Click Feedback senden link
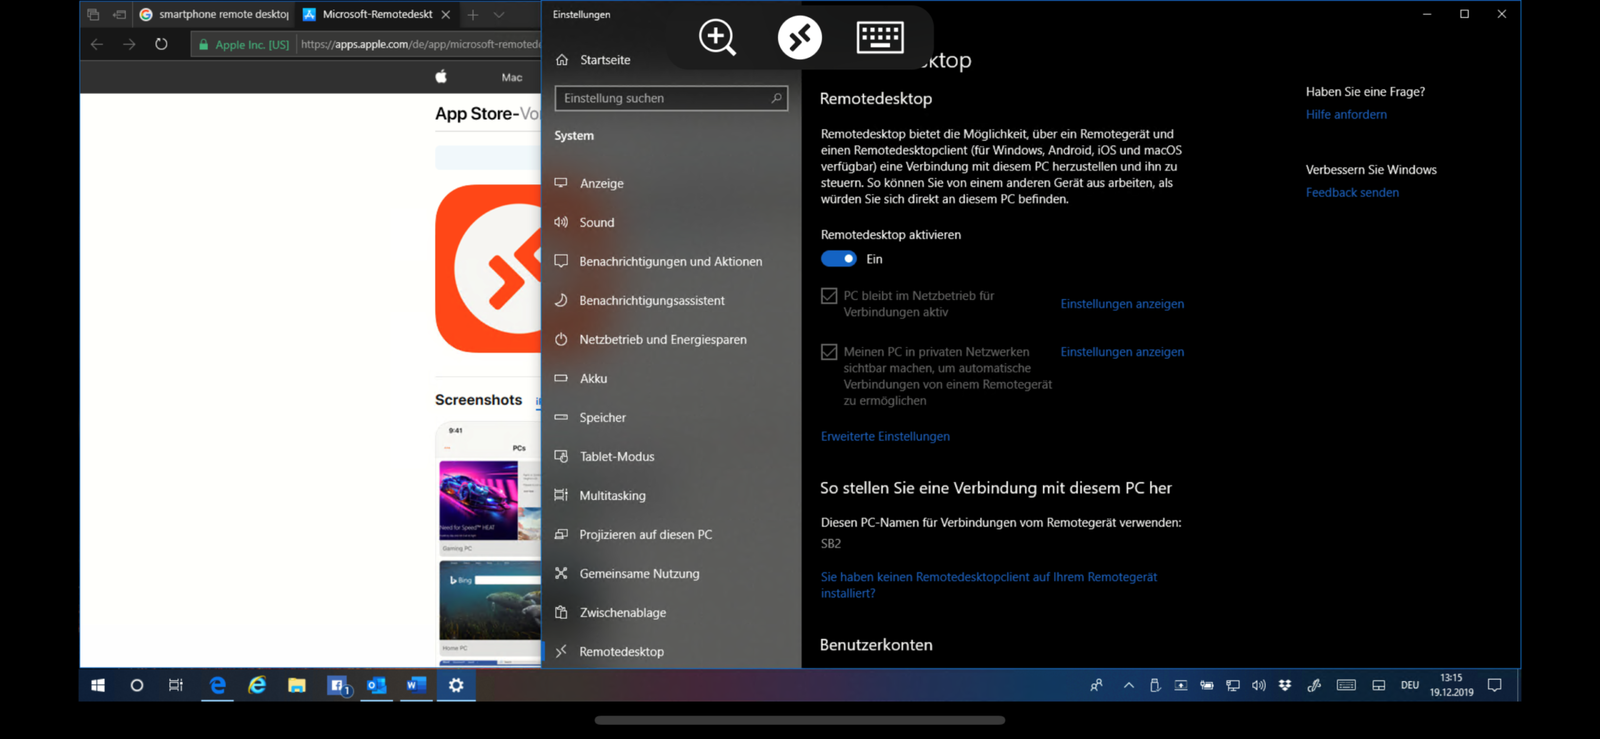This screenshot has width=1600, height=739. coord(1352,192)
